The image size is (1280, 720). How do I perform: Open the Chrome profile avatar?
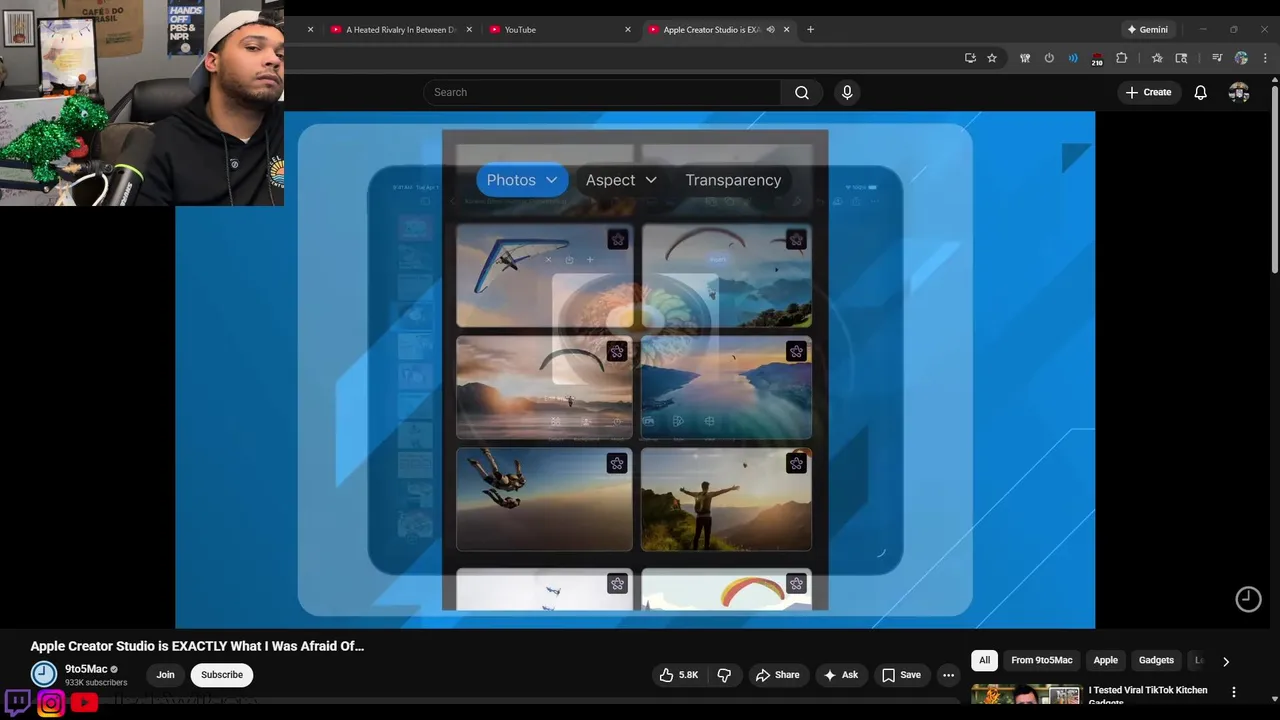click(x=1241, y=58)
